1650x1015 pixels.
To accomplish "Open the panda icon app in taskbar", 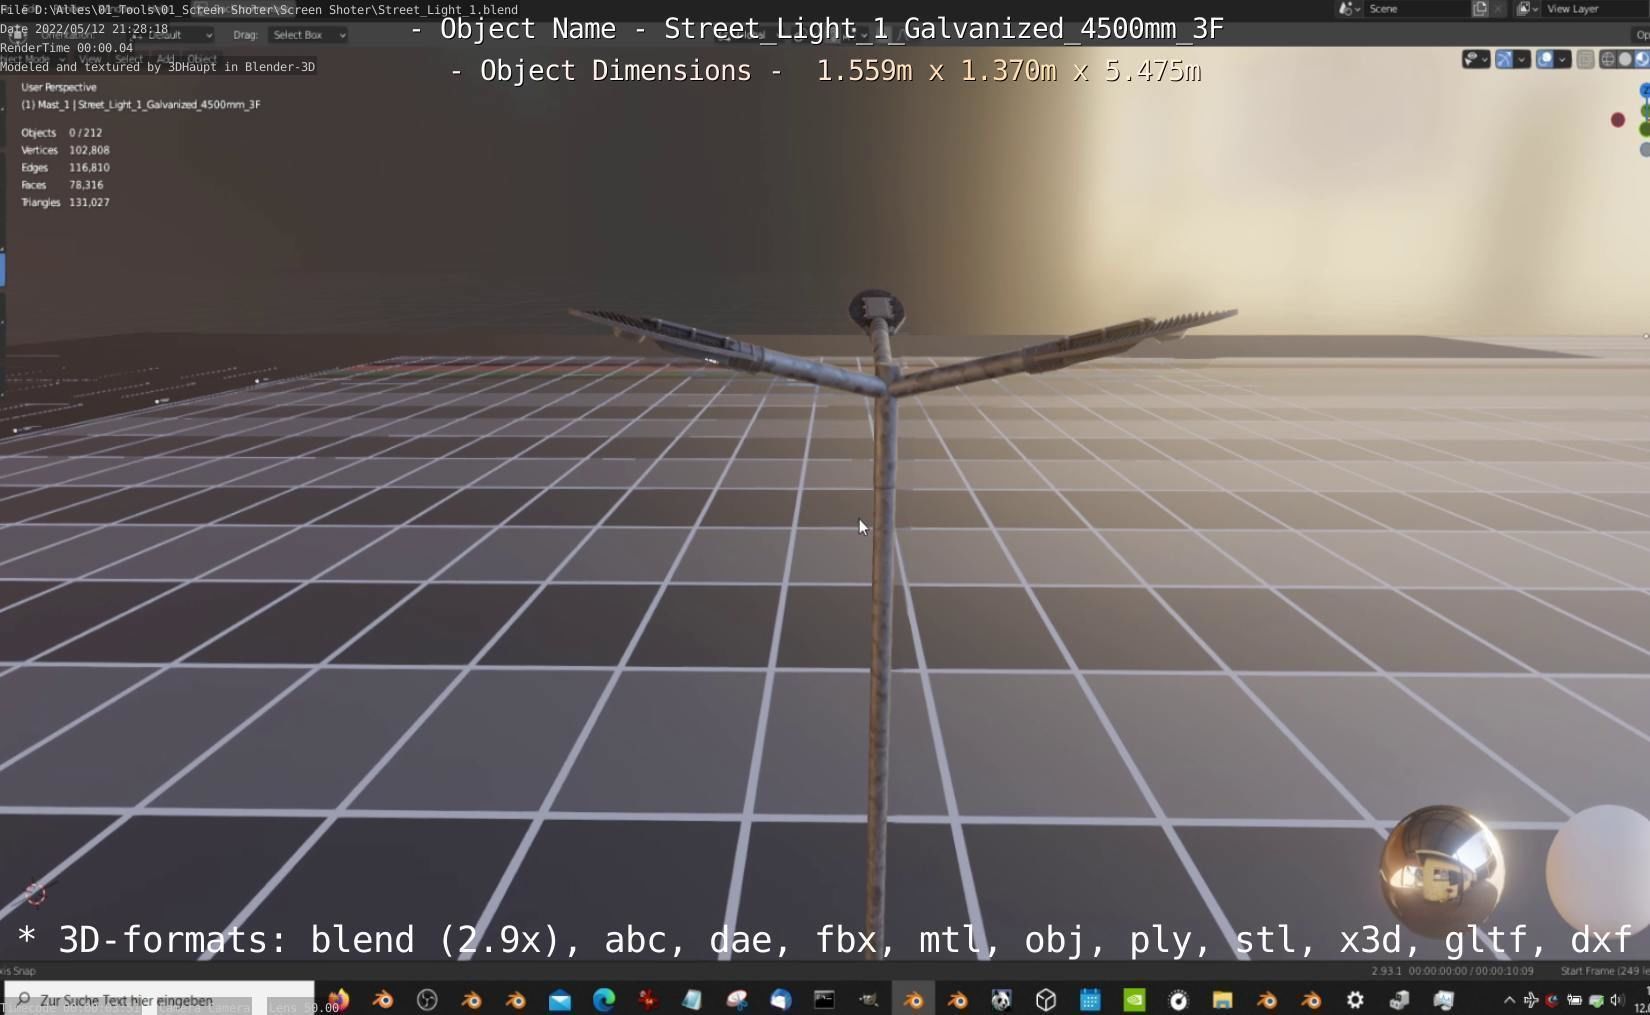I will pyautogui.click(x=1001, y=999).
